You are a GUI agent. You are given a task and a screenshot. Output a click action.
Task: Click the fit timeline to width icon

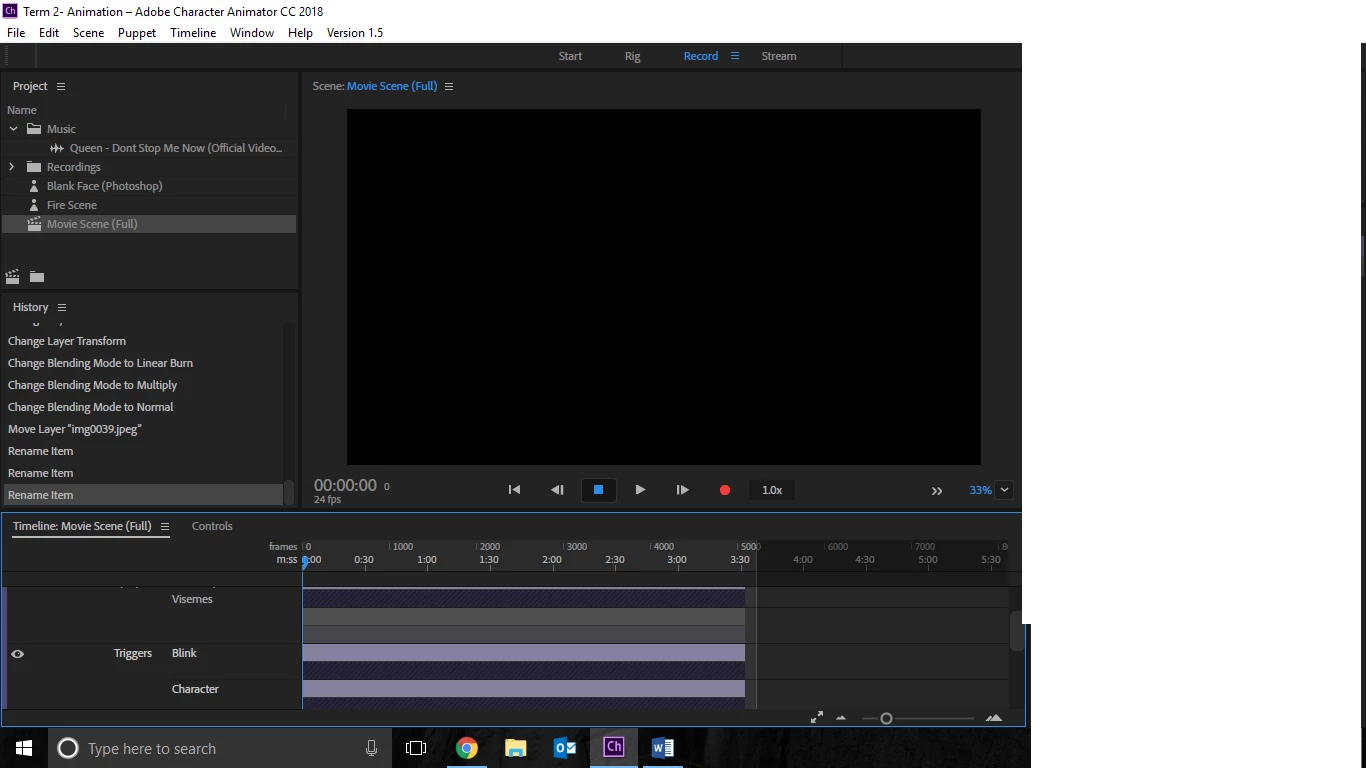pyautogui.click(x=817, y=718)
